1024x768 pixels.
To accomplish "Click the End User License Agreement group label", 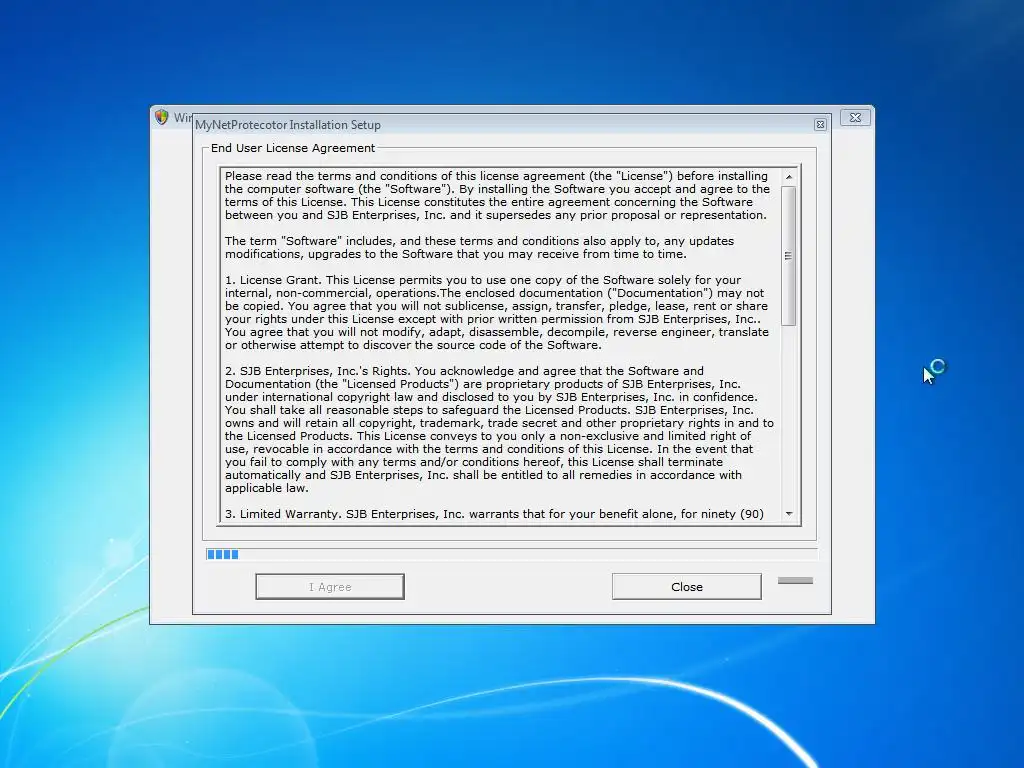I will (293, 148).
